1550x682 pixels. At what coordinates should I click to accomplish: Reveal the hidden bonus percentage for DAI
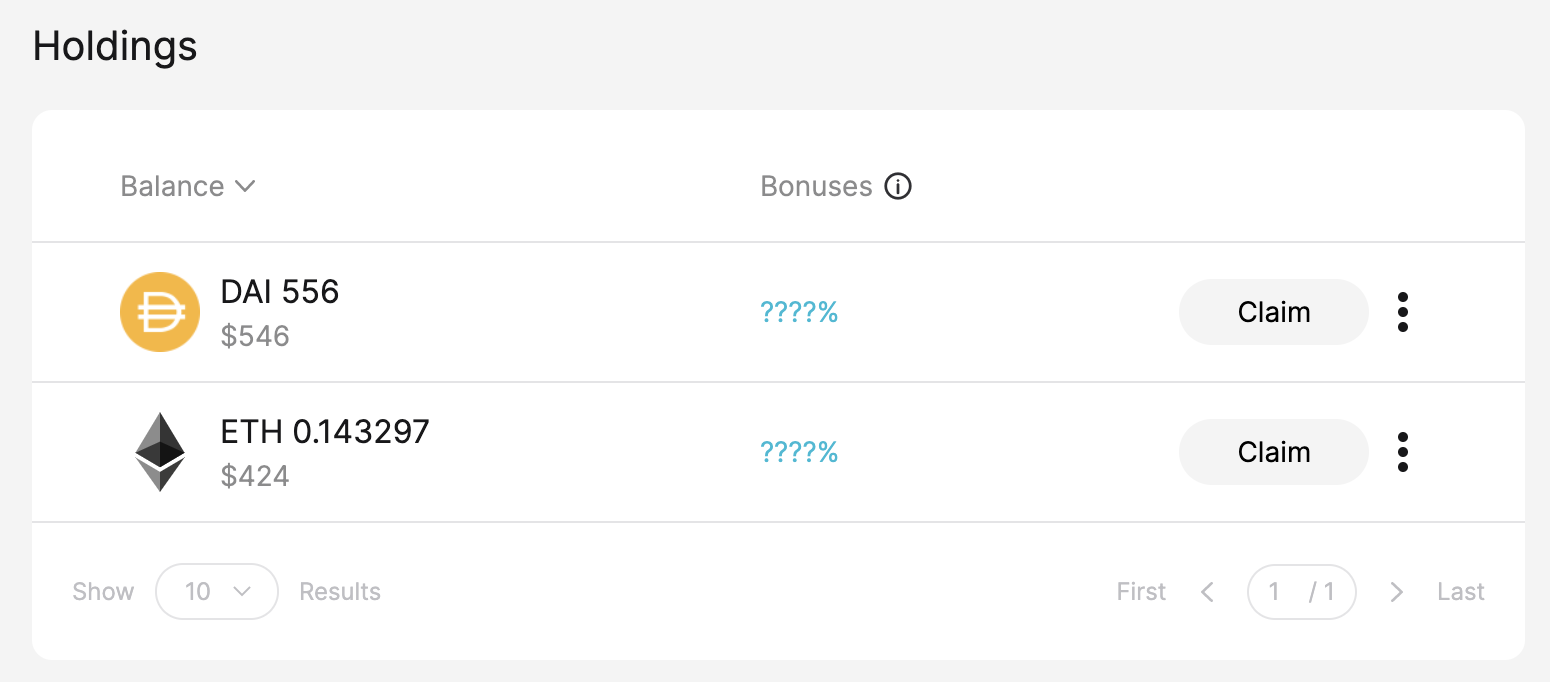[x=799, y=311]
